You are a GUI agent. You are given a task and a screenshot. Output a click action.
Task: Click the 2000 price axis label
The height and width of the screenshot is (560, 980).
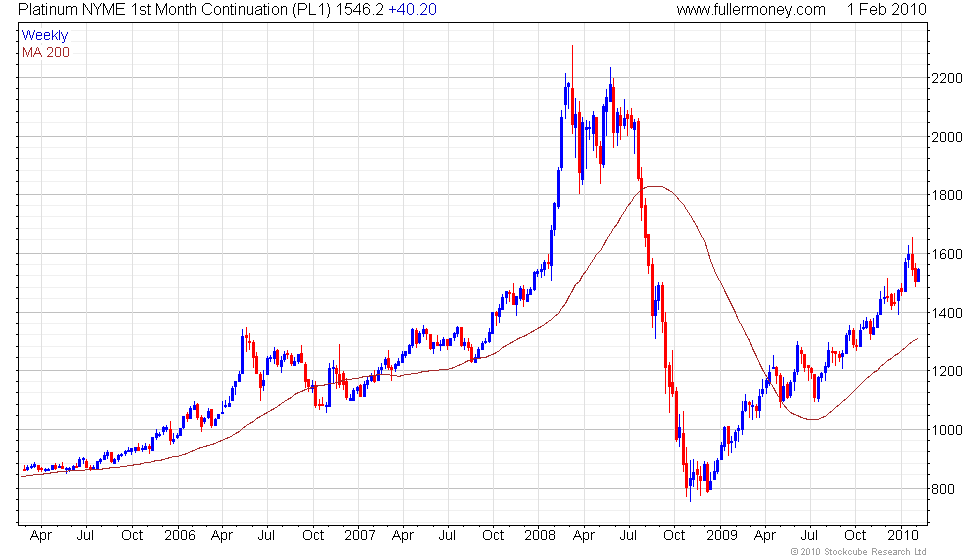click(x=947, y=138)
